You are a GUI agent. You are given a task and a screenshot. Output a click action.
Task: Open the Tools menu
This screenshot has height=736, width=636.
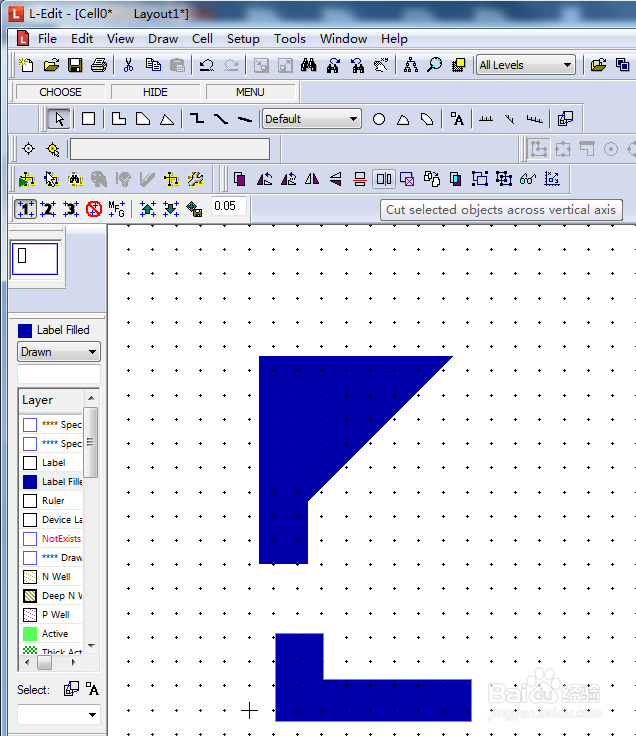pyautogui.click(x=290, y=38)
